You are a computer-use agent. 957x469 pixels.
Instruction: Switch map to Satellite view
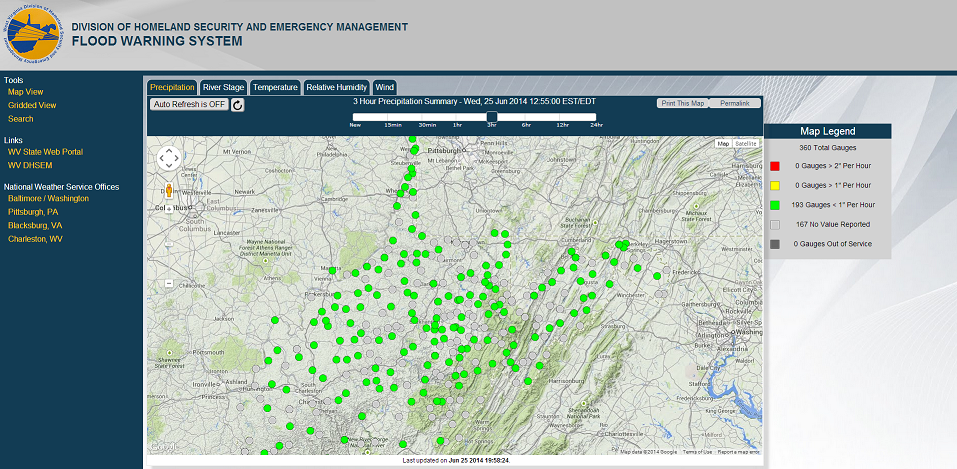coord(745,144)
